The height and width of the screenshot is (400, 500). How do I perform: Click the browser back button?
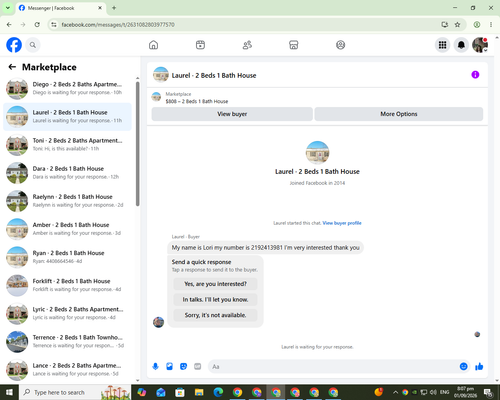coord(9,25)
